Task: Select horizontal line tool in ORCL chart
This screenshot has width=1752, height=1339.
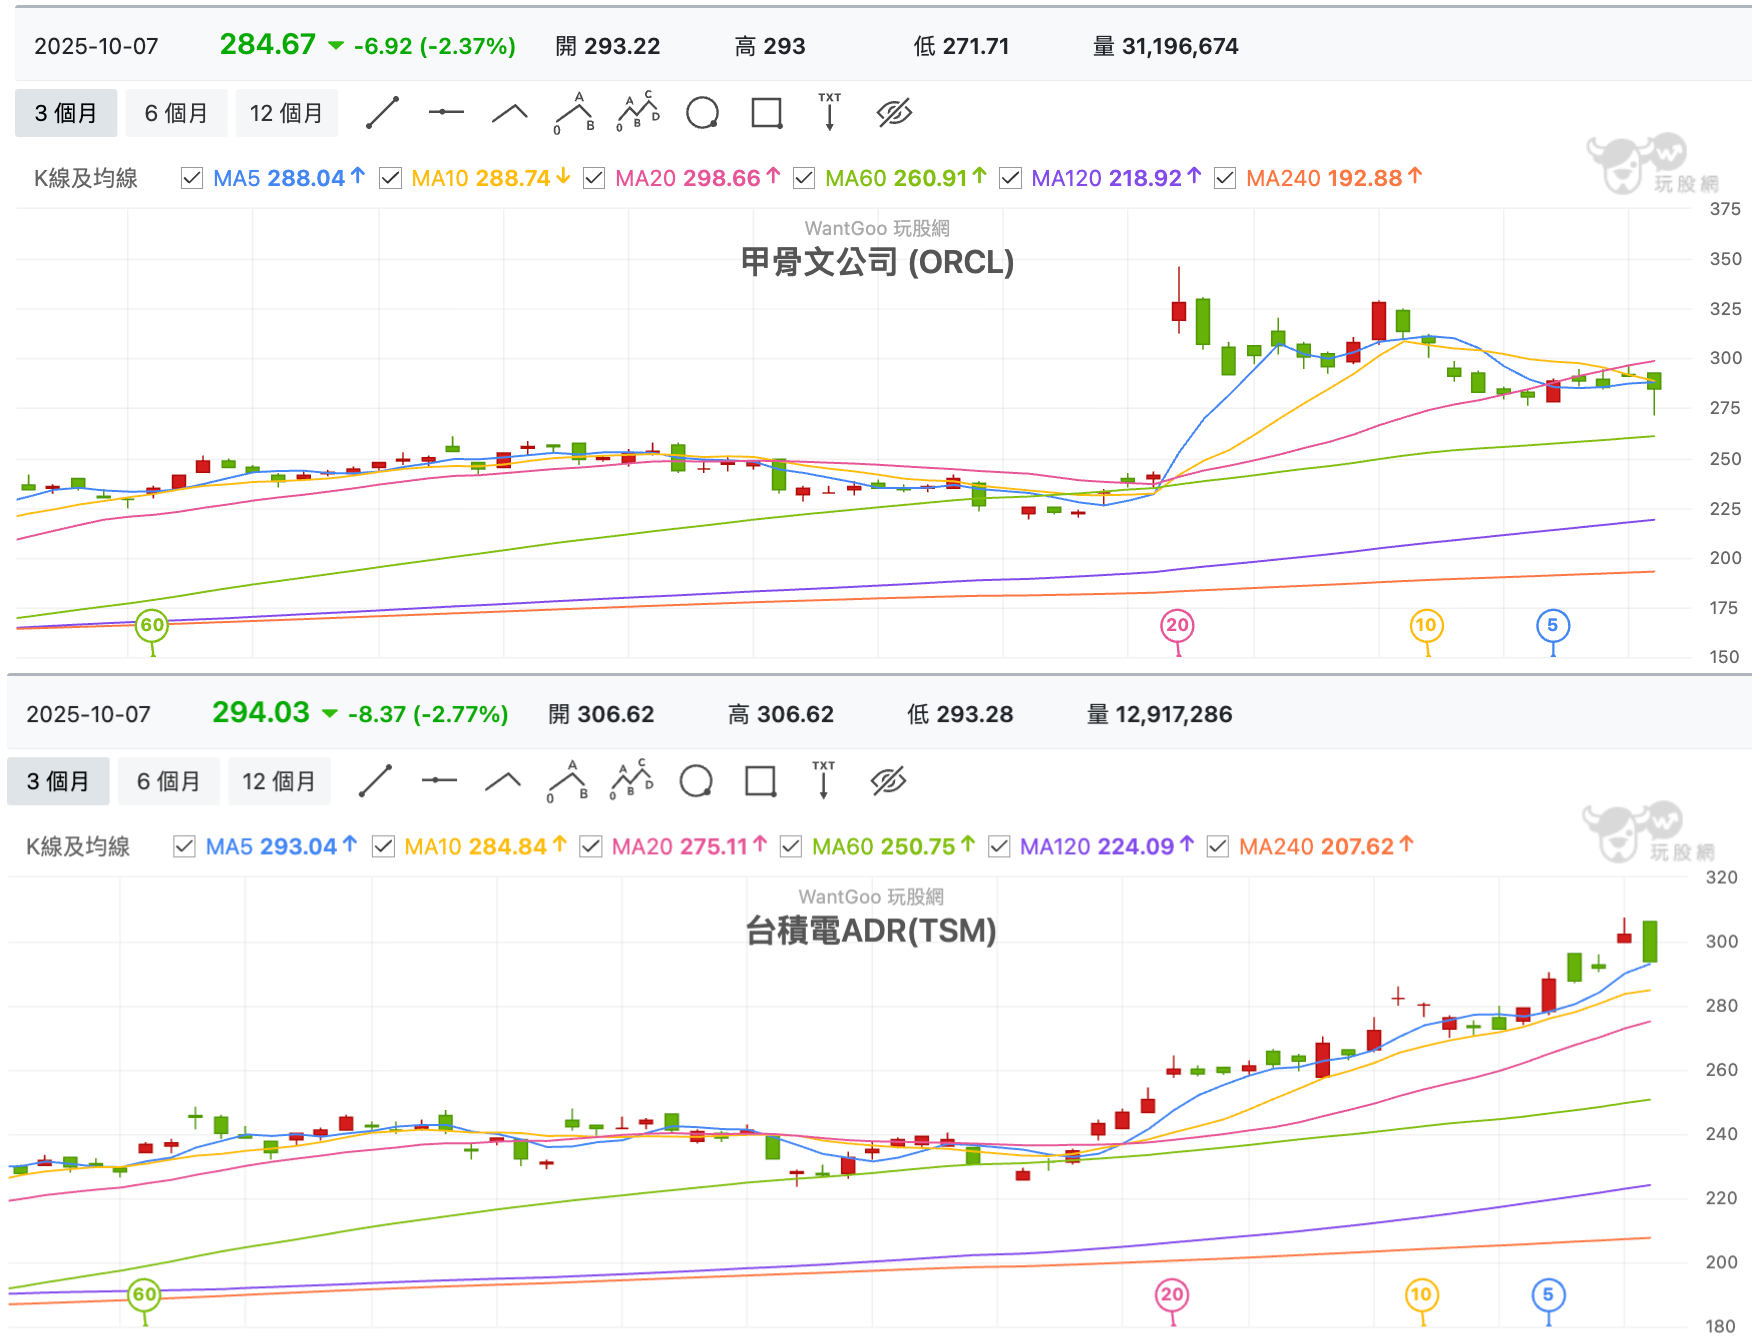Action: point(446,113)
